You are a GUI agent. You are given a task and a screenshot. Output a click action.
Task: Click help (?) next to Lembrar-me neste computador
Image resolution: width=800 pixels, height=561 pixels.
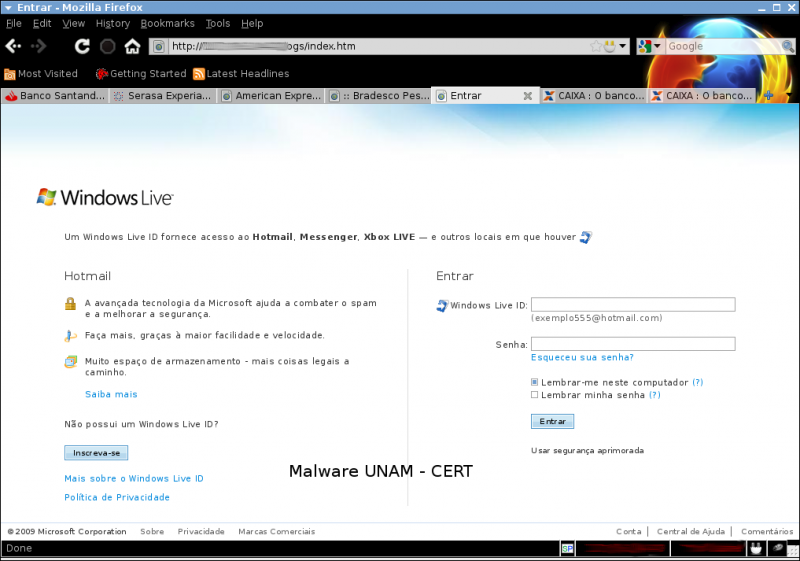[697, 382]
